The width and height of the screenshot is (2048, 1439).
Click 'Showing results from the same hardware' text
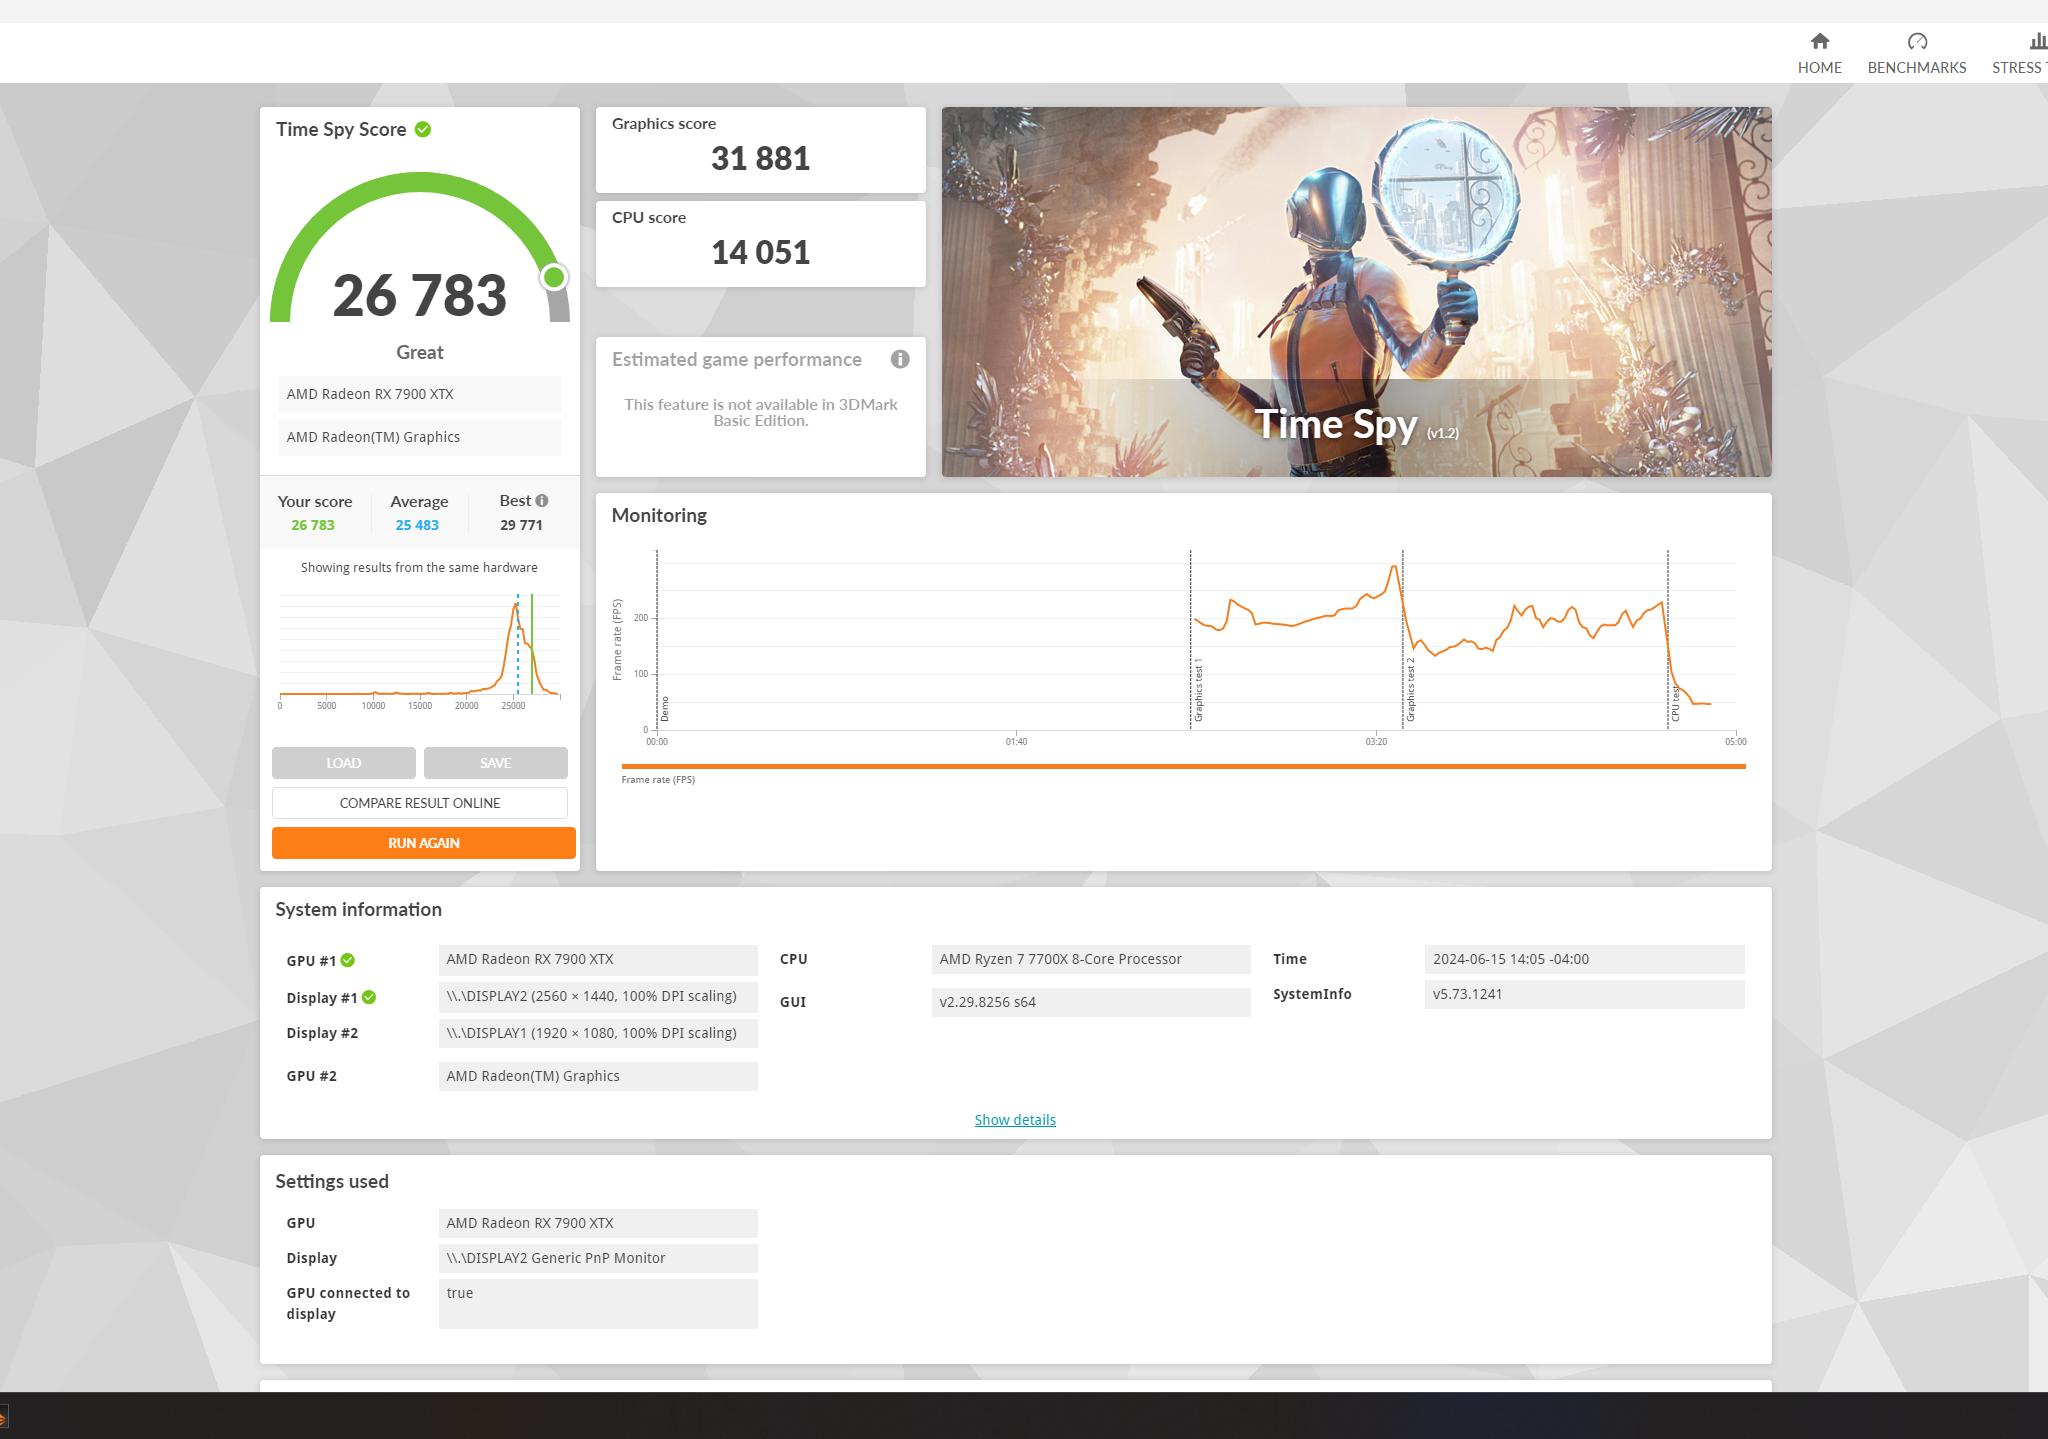point(419,567)
